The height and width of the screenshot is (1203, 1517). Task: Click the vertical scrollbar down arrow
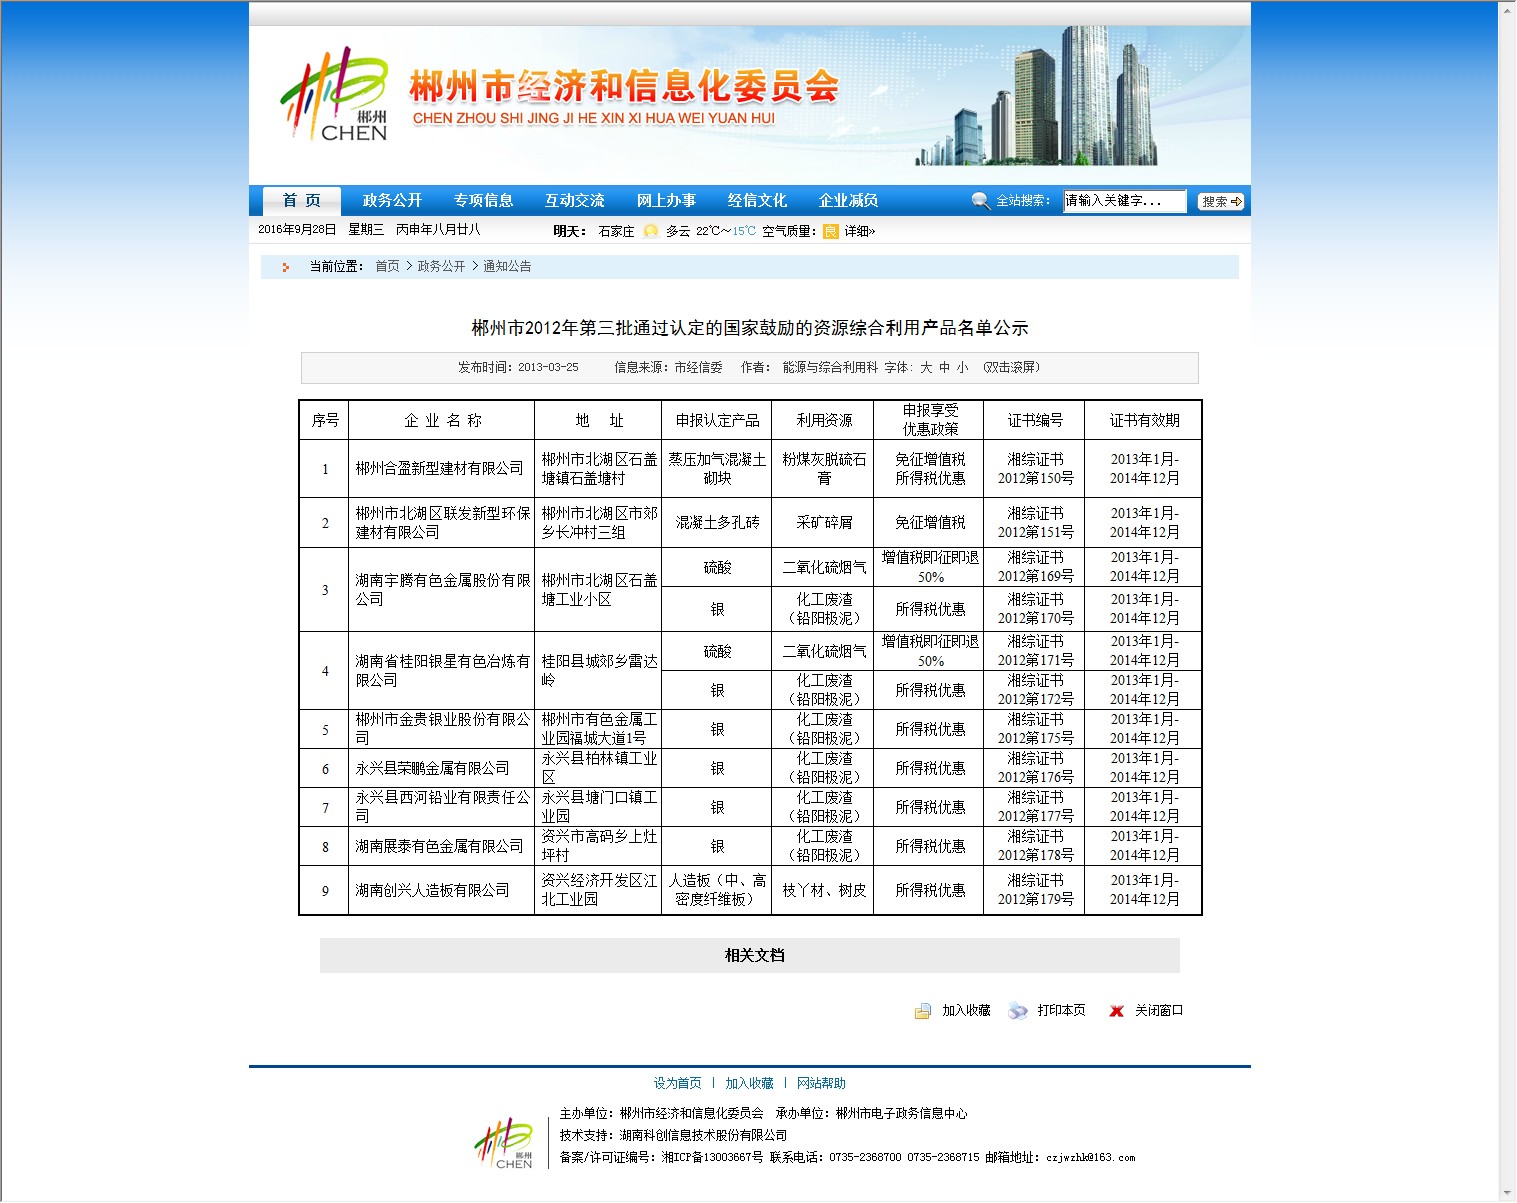[1508, 1193]
